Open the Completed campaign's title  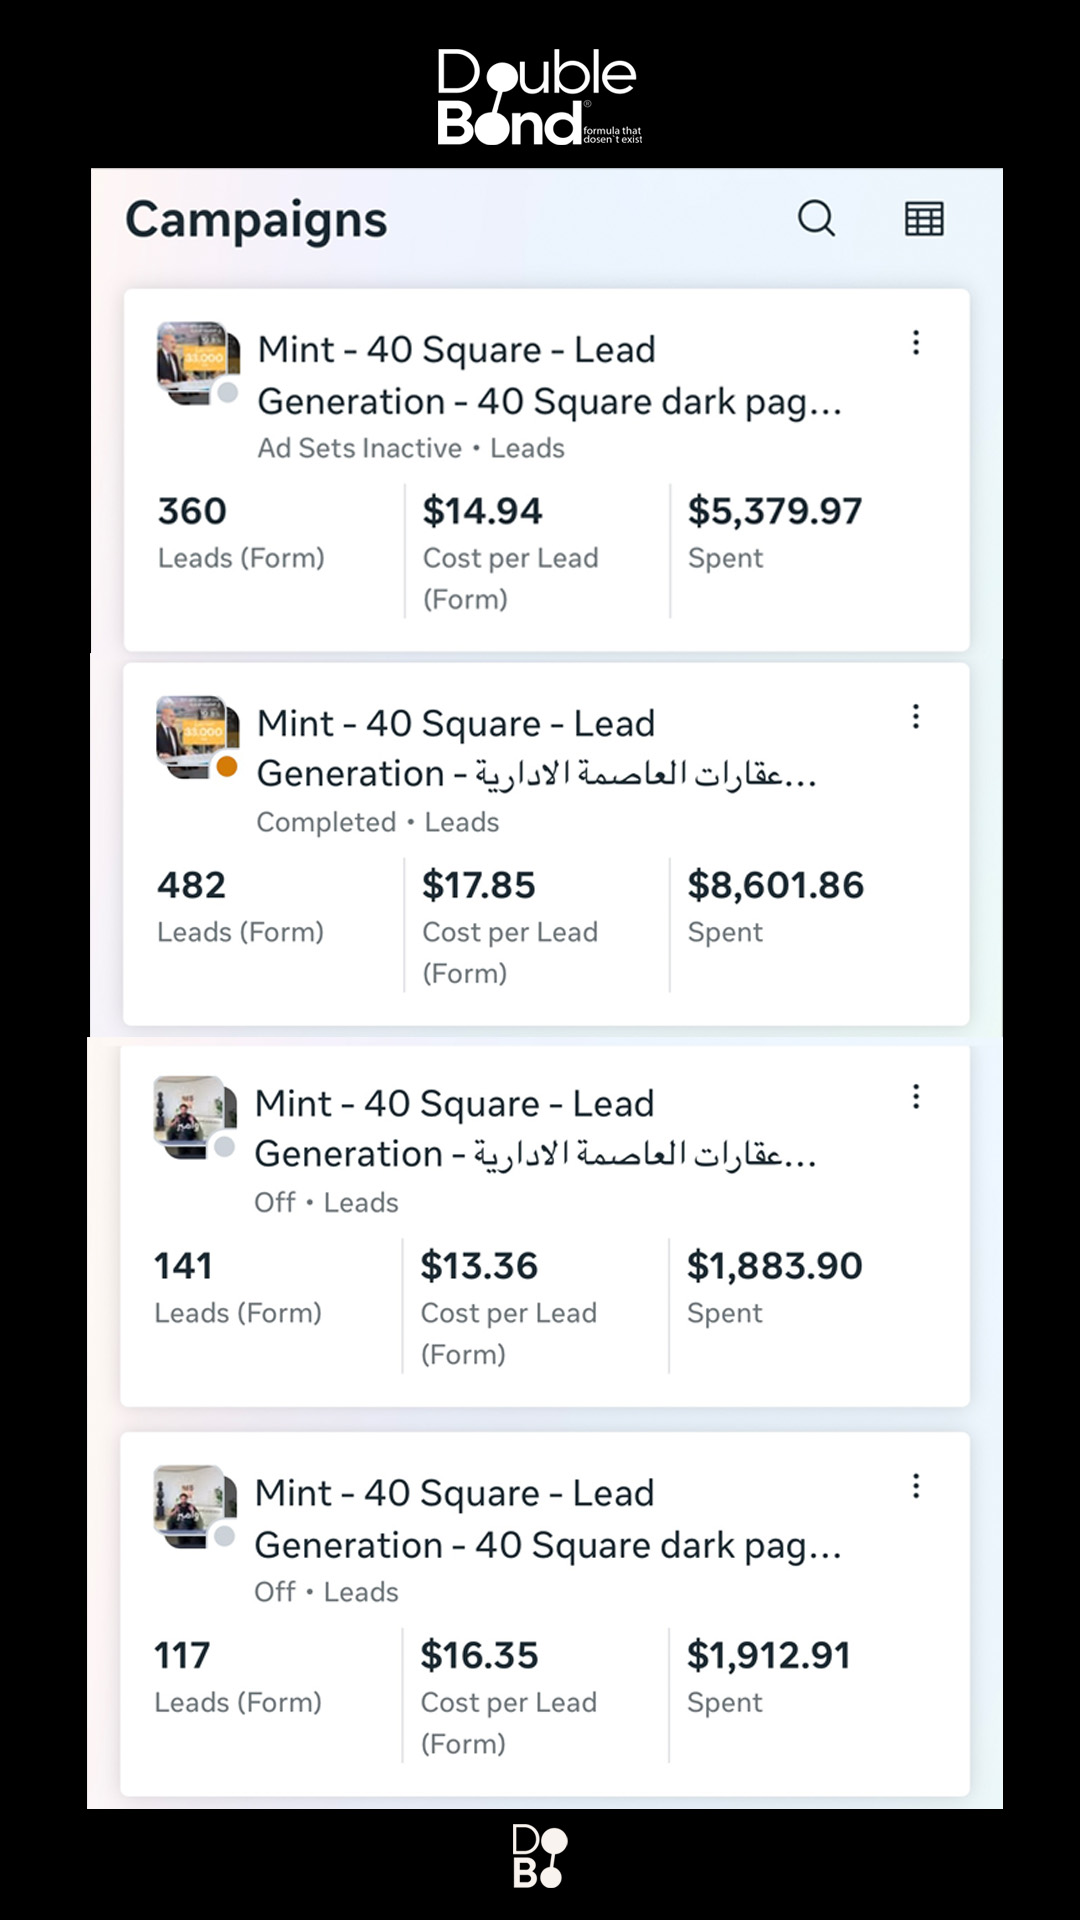coord(536,748)
